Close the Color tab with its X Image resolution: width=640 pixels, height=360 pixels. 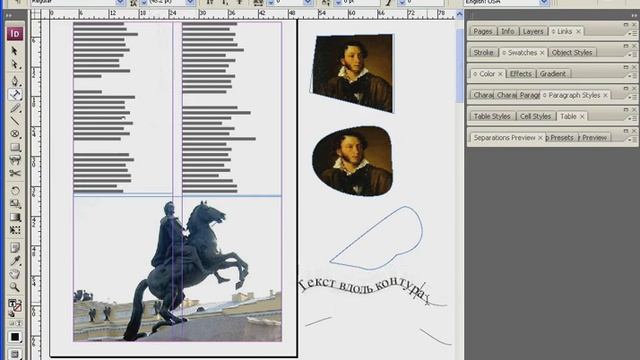pyautogui.click(x=500, y=74)
